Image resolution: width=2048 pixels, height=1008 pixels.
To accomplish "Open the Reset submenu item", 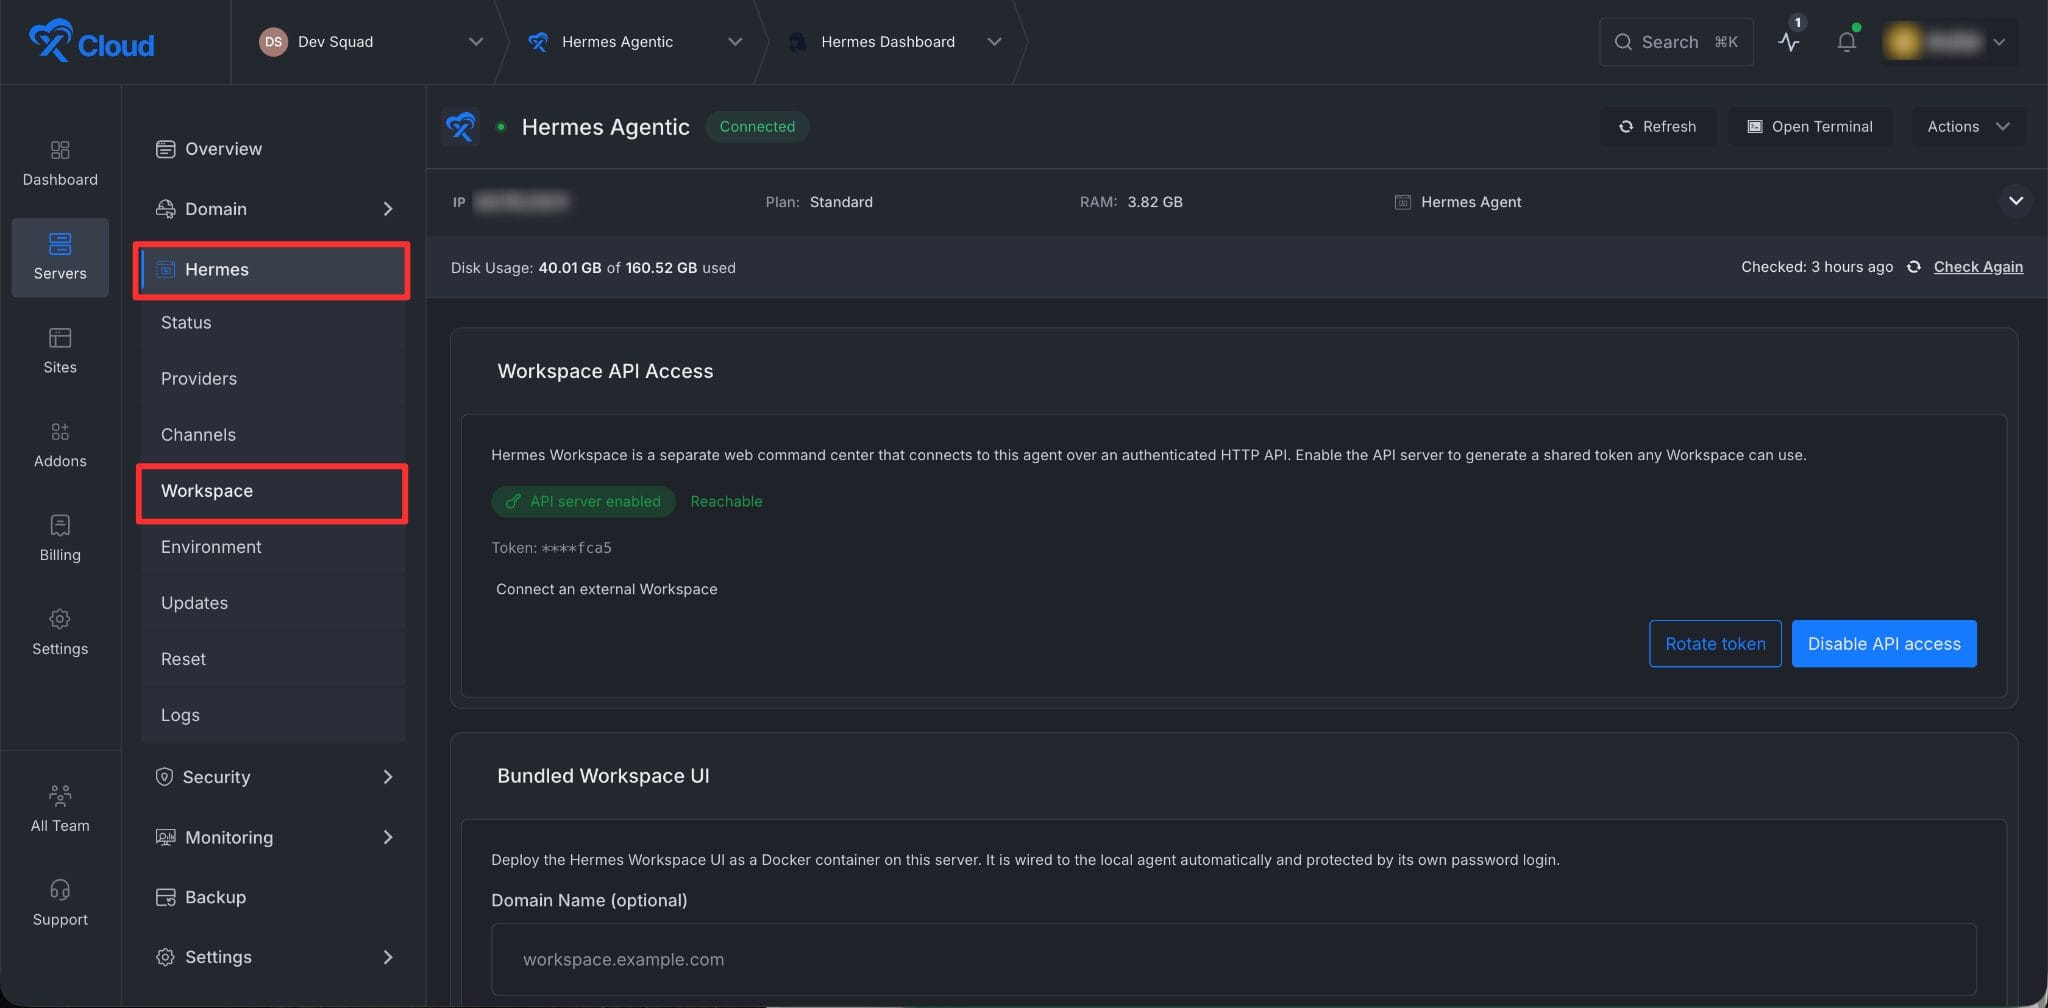I will (273, 659).
